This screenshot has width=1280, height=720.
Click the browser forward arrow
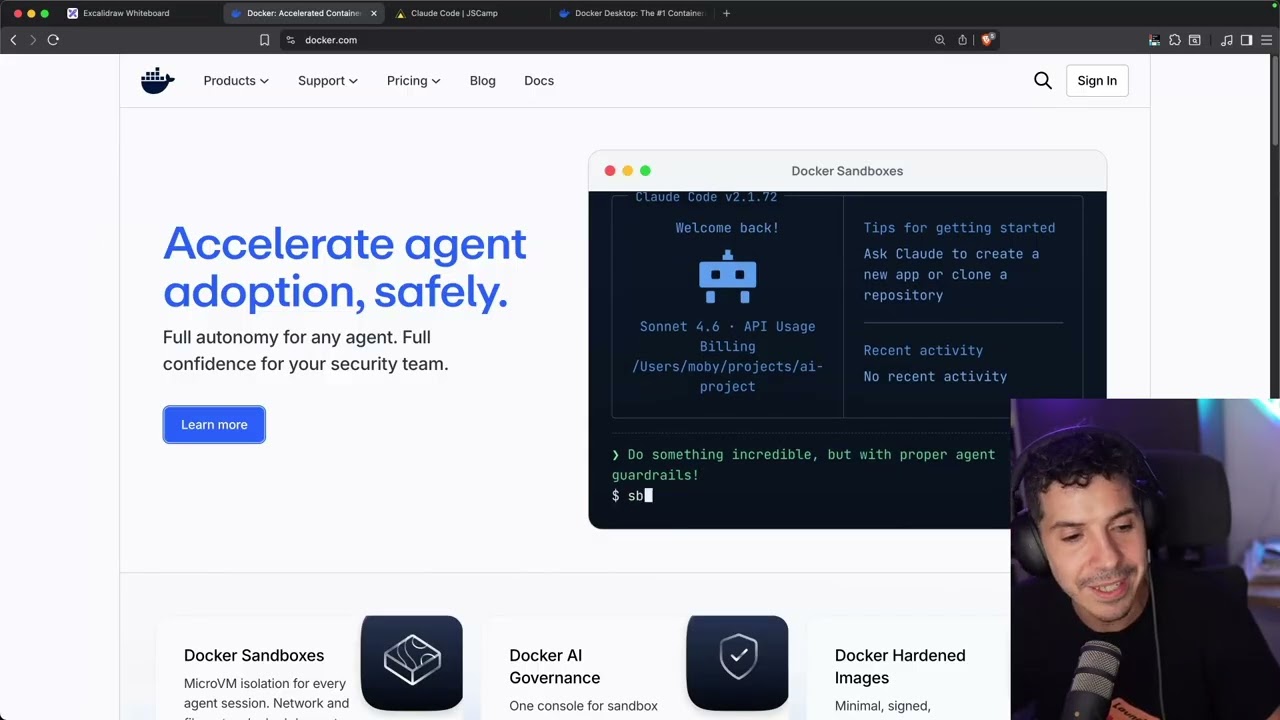point(33,40)
